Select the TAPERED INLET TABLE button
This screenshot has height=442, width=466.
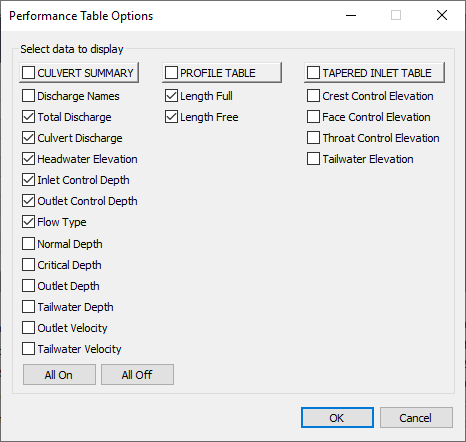point(374,72)
